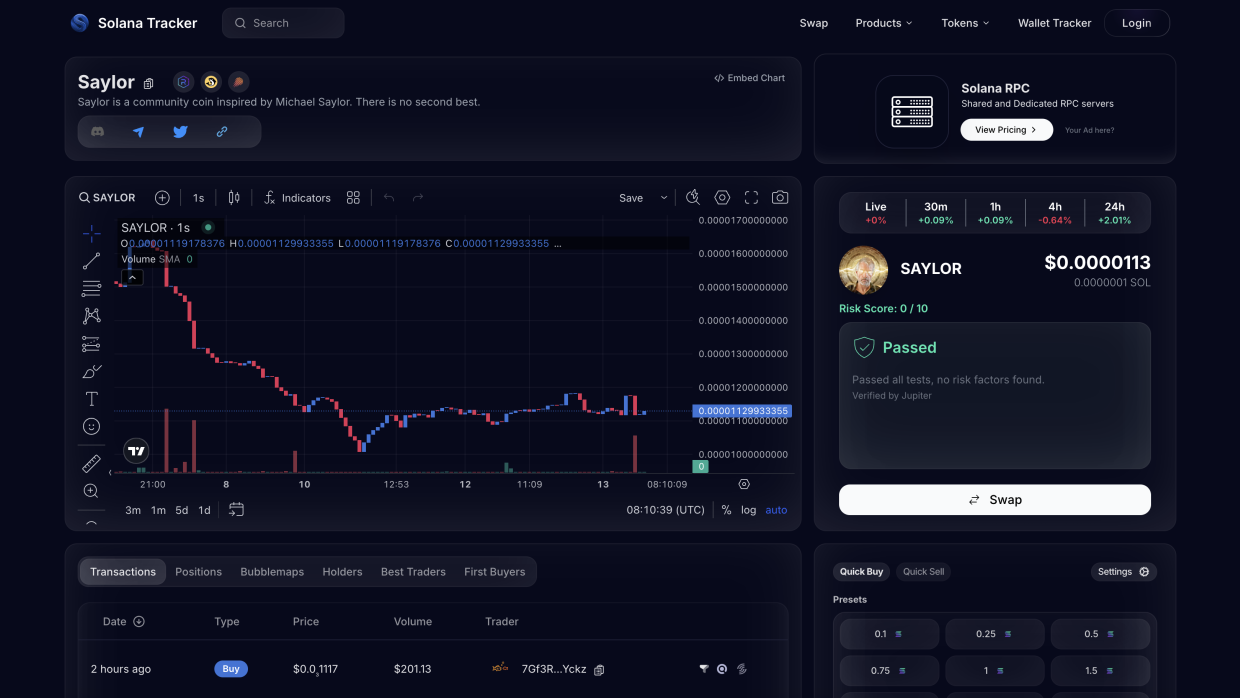
Task: Click the View Pricing button
Action: (1006, 130)
